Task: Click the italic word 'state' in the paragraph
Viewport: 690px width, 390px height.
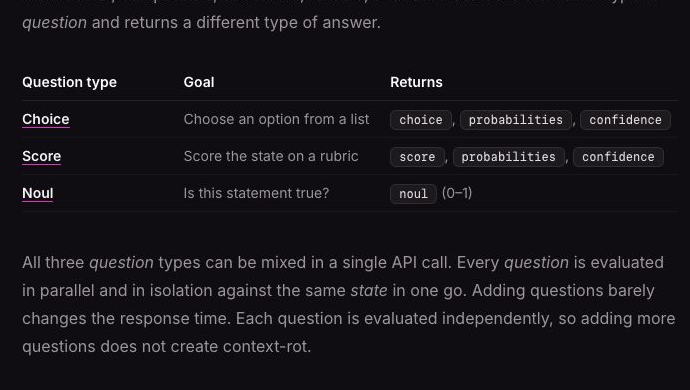Action: tap(369, 291)
